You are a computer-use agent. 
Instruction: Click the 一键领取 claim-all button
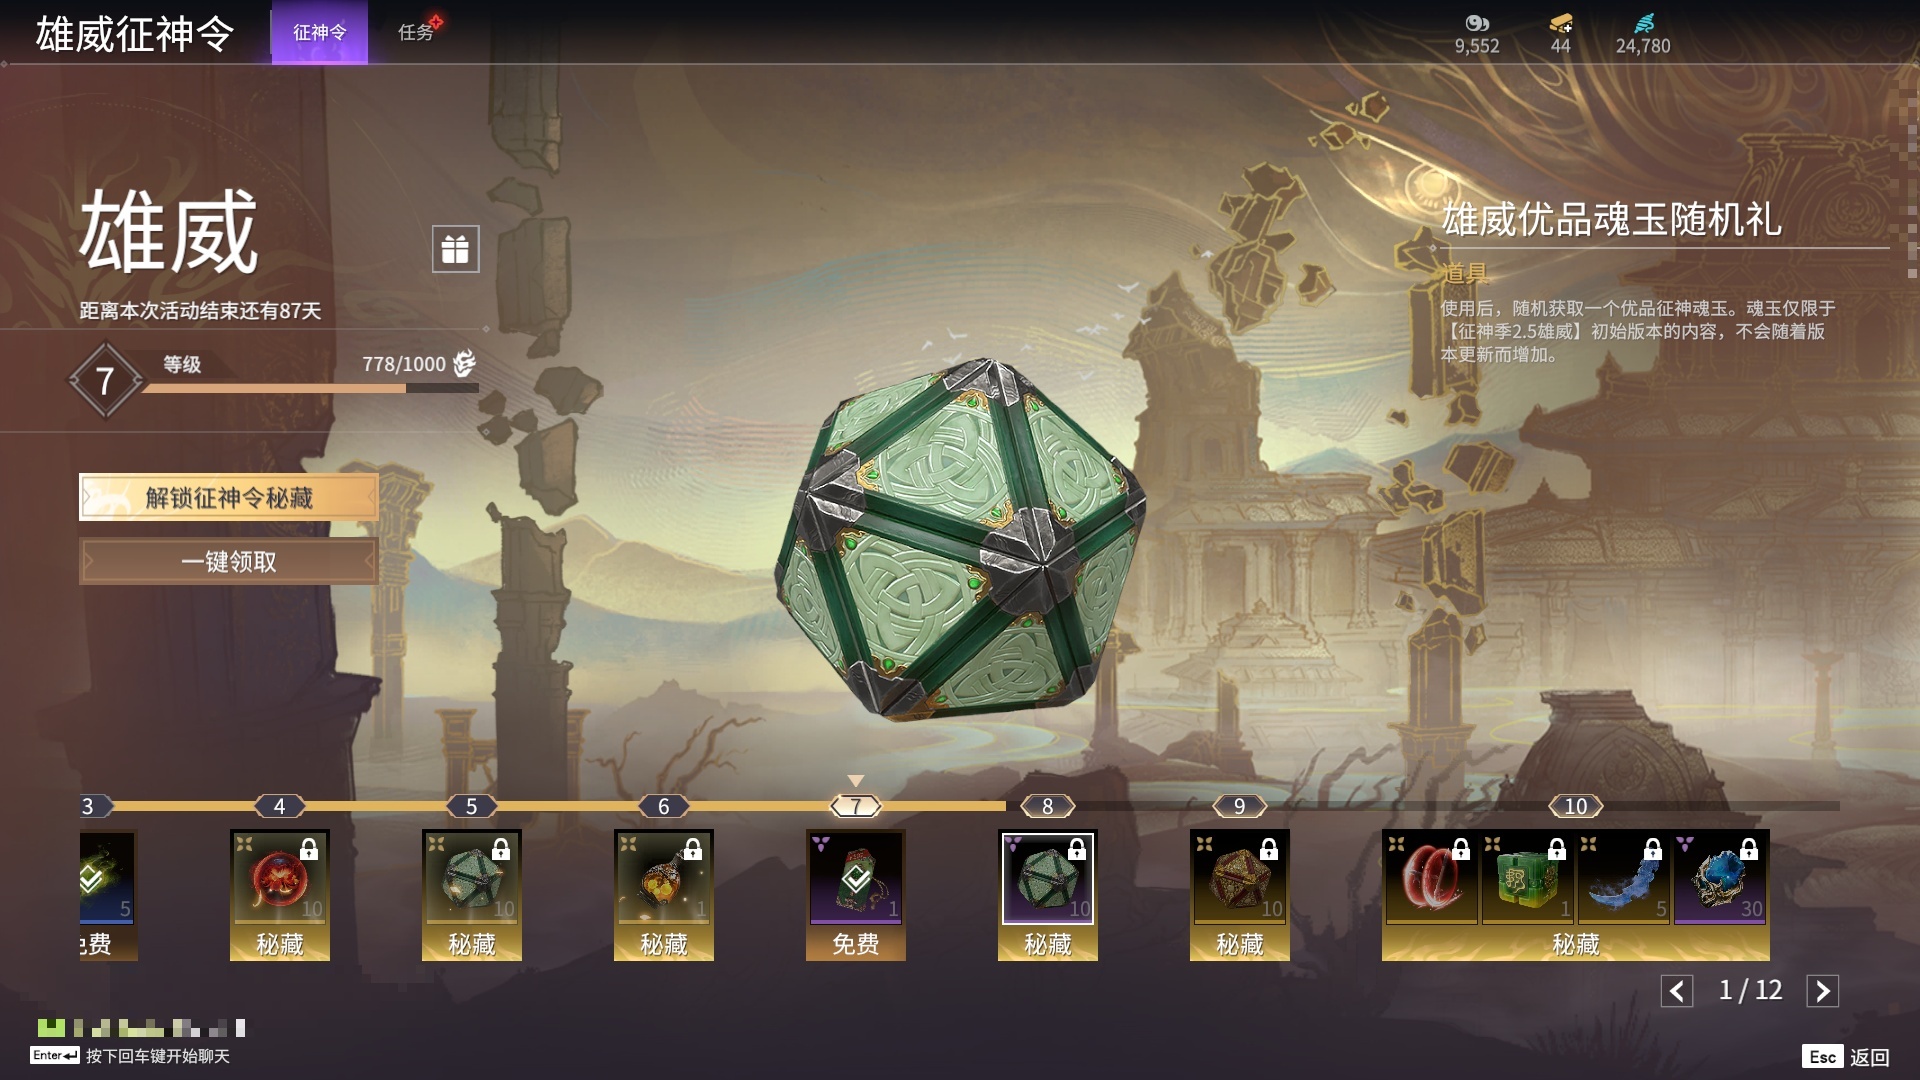[229, 561]
